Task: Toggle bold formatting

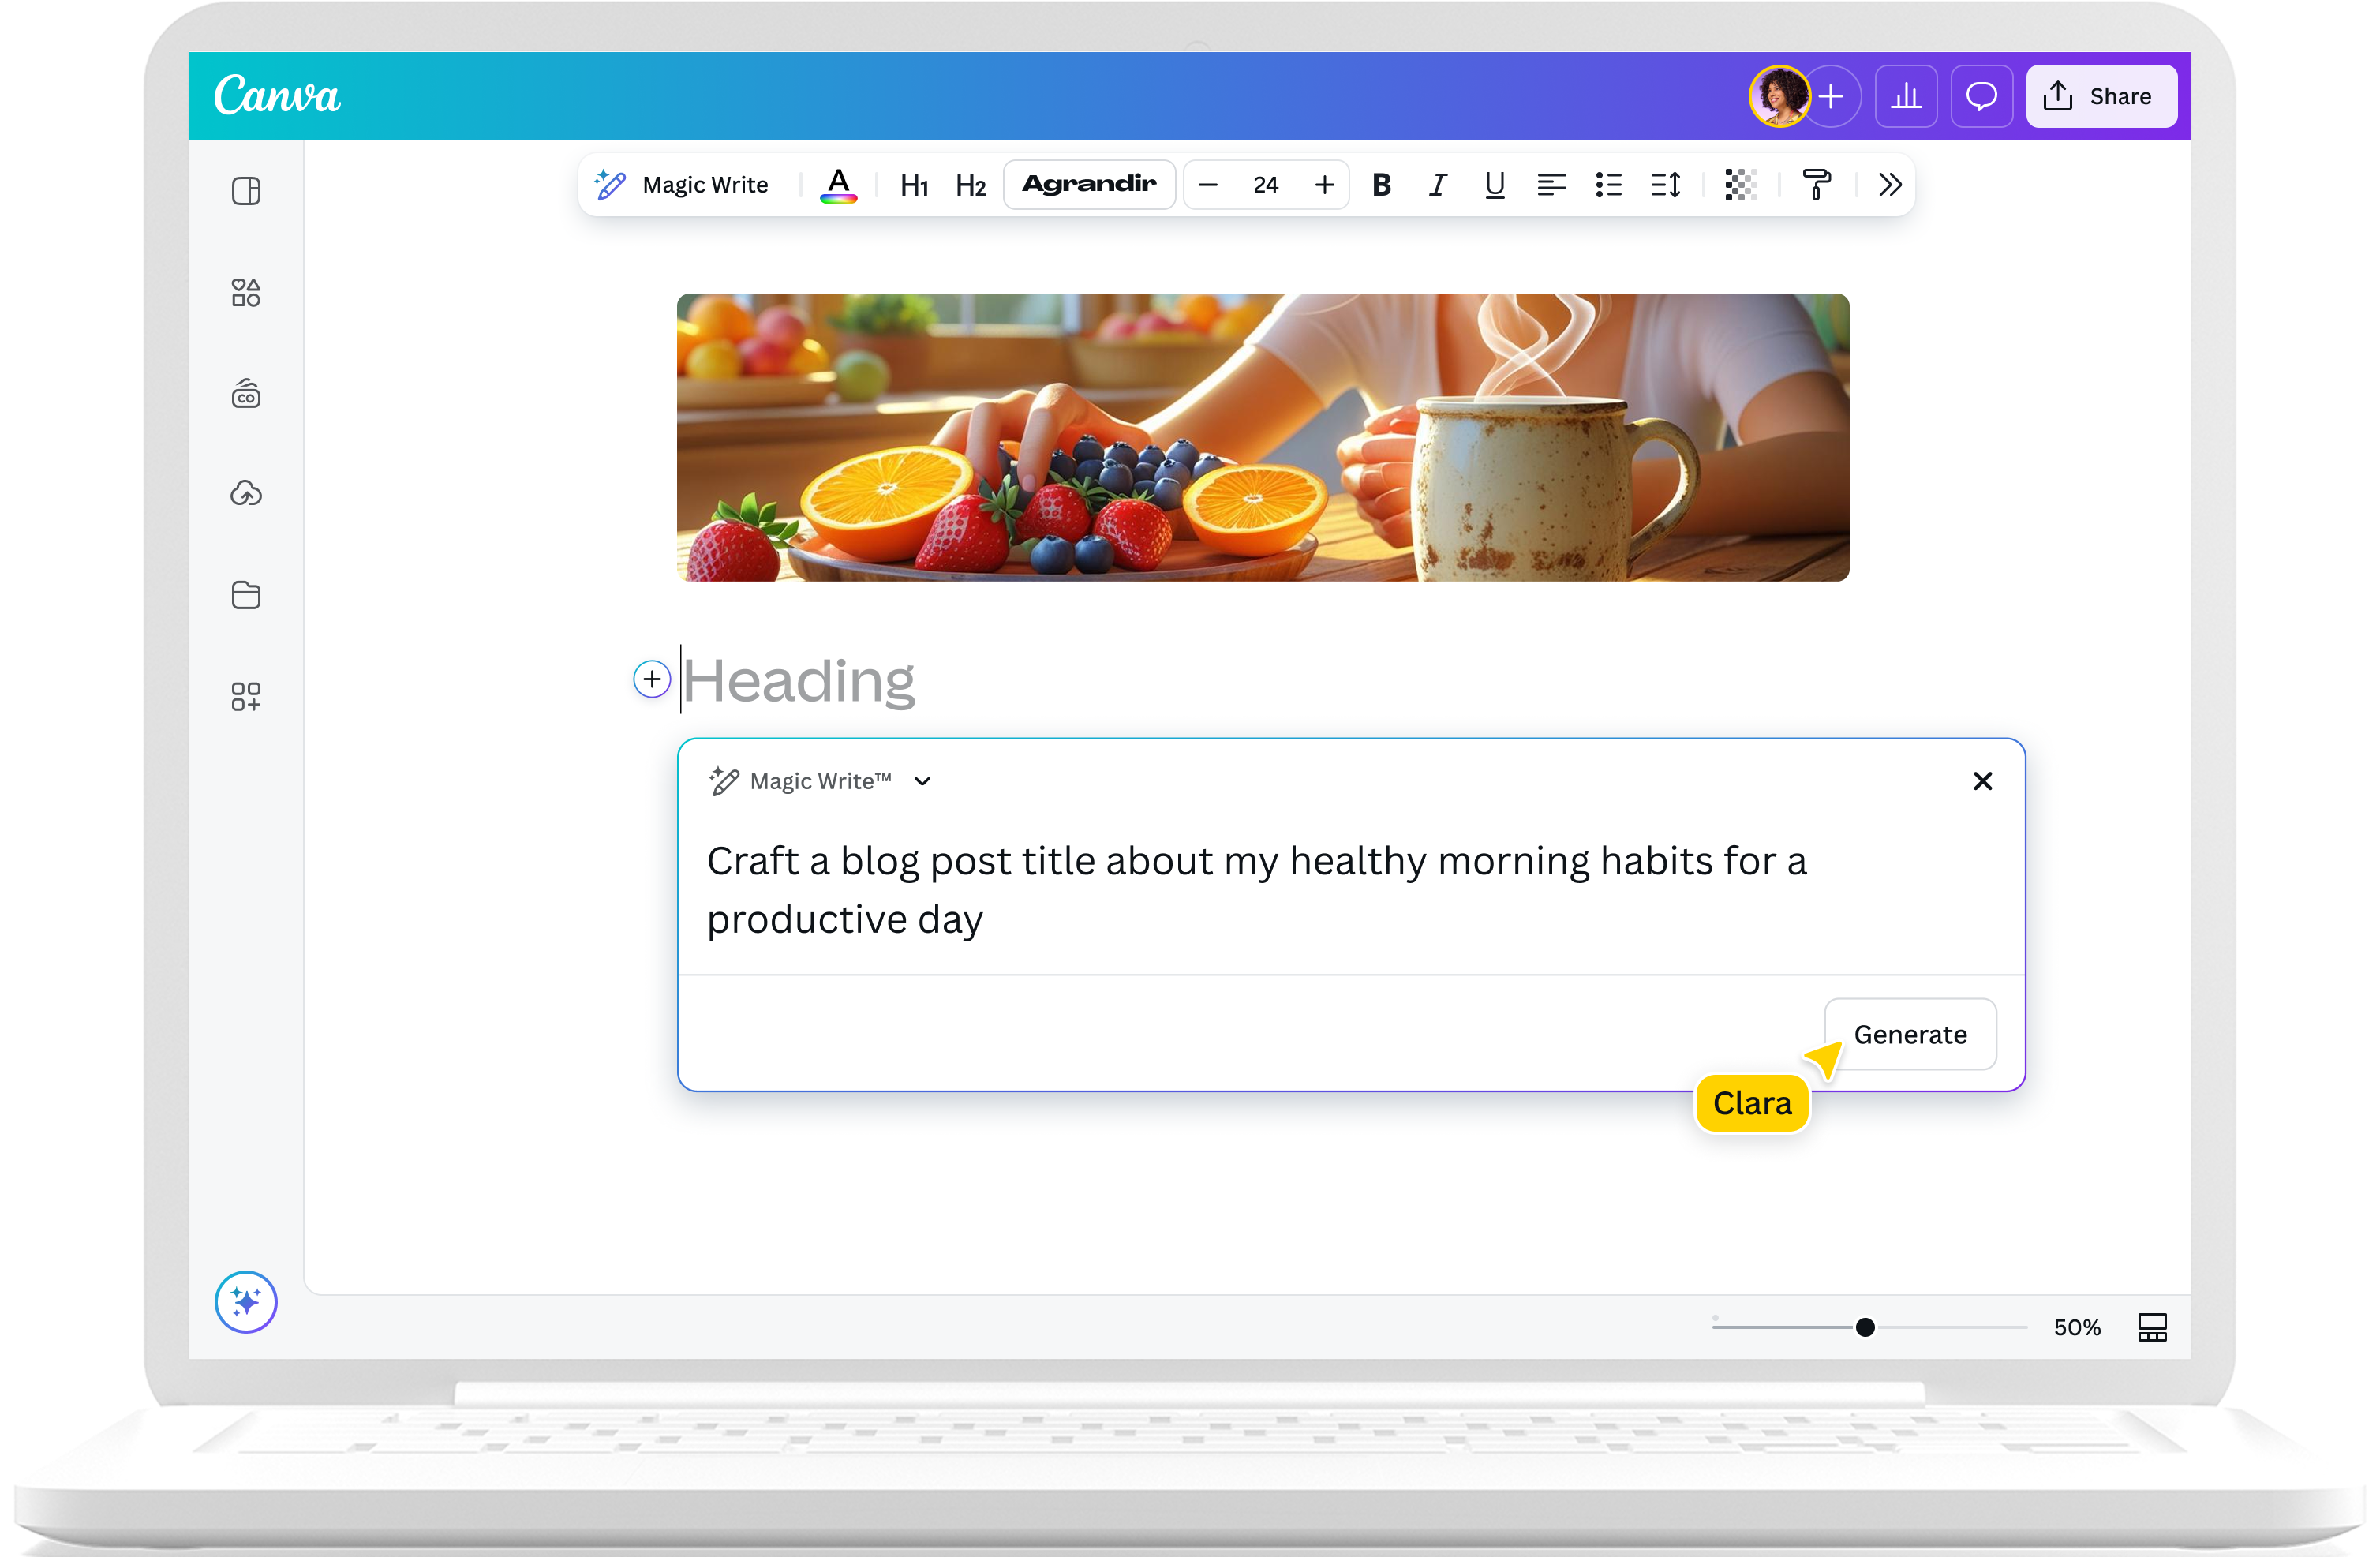Action: pyautogui.click(x=1381, y=184)
